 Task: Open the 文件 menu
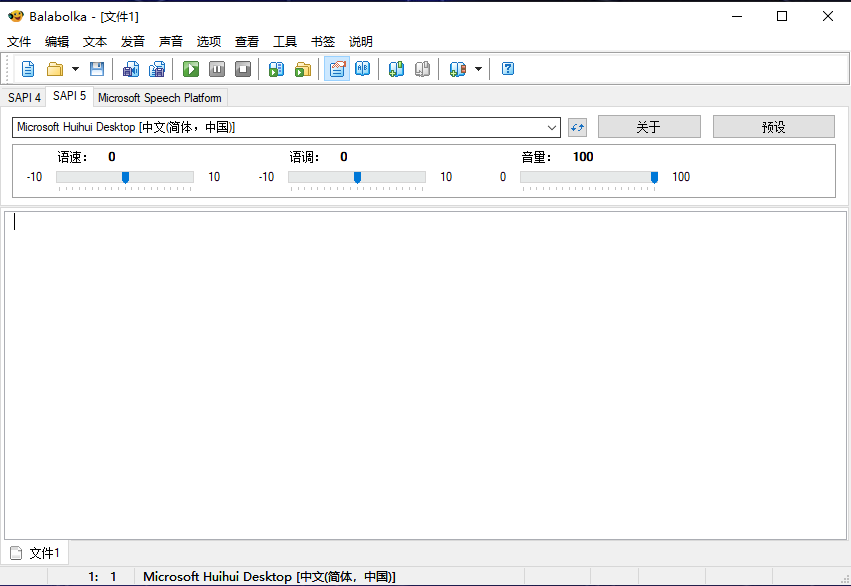pyautogui.click(x=19, y=42)
